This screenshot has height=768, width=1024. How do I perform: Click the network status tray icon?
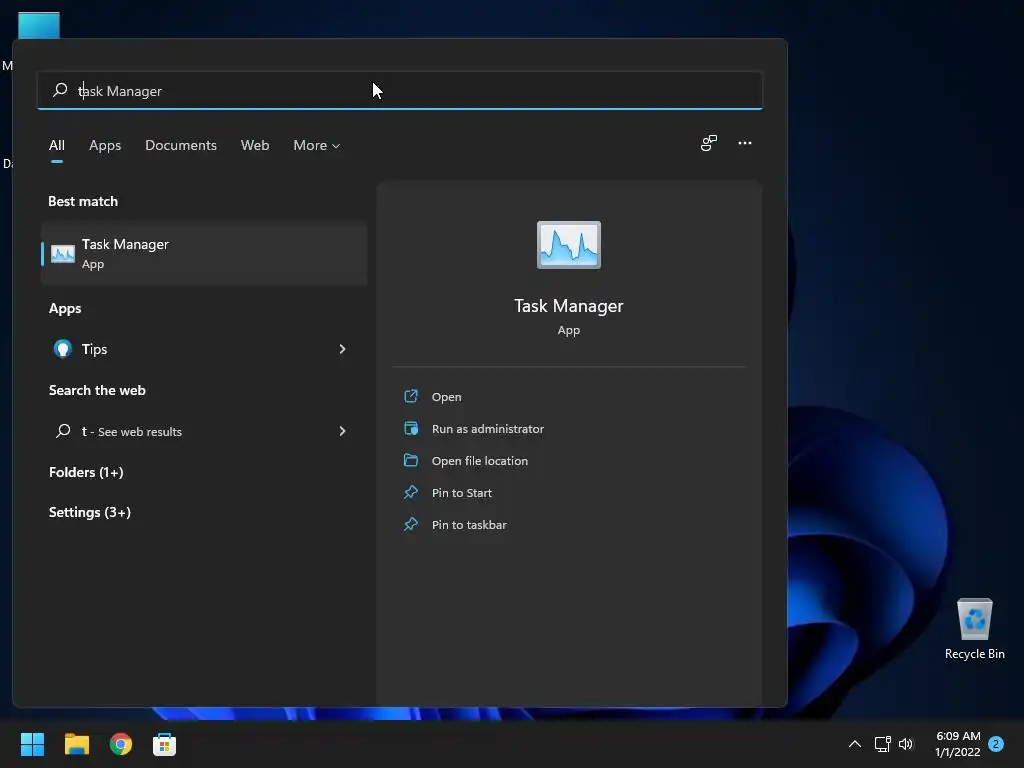click(882, 744)
